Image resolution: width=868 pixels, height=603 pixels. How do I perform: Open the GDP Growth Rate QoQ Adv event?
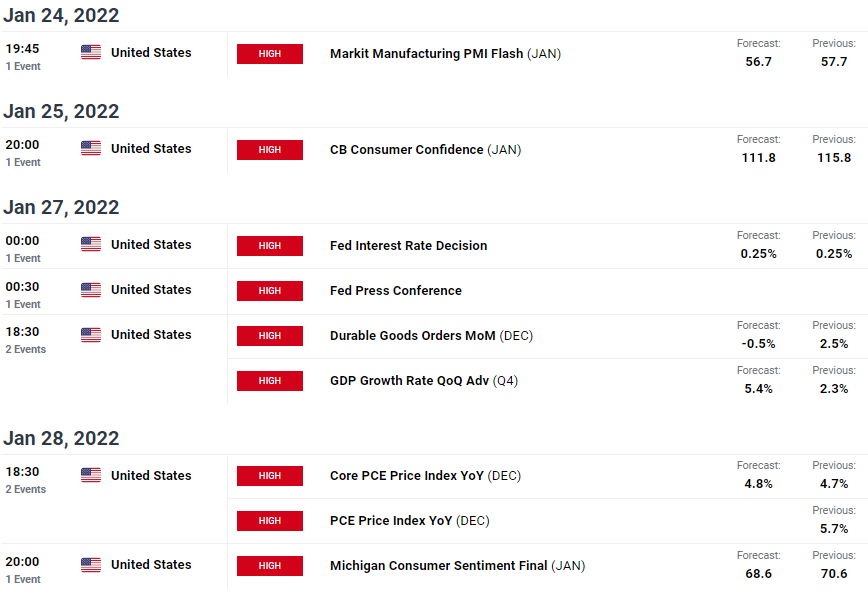[409, 381]
